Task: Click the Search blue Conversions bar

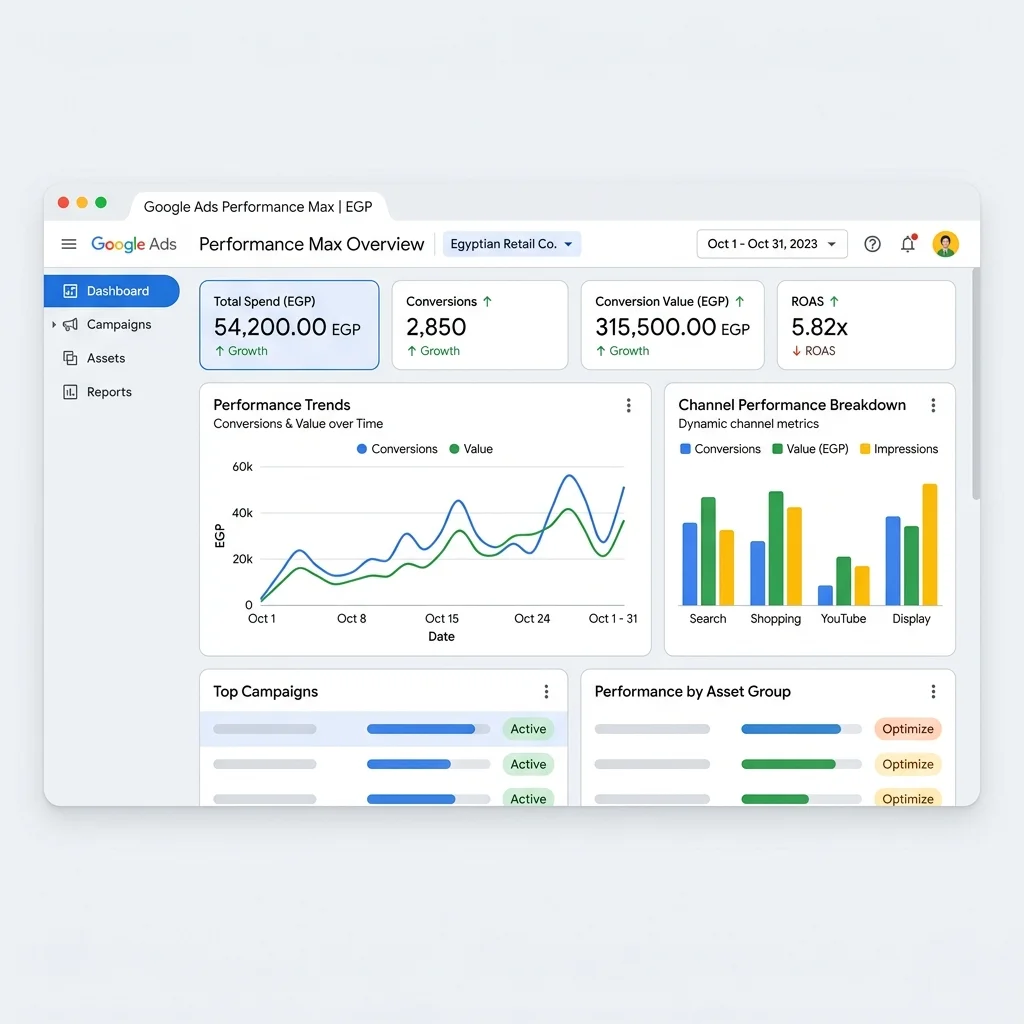Action: coord(690,564)
